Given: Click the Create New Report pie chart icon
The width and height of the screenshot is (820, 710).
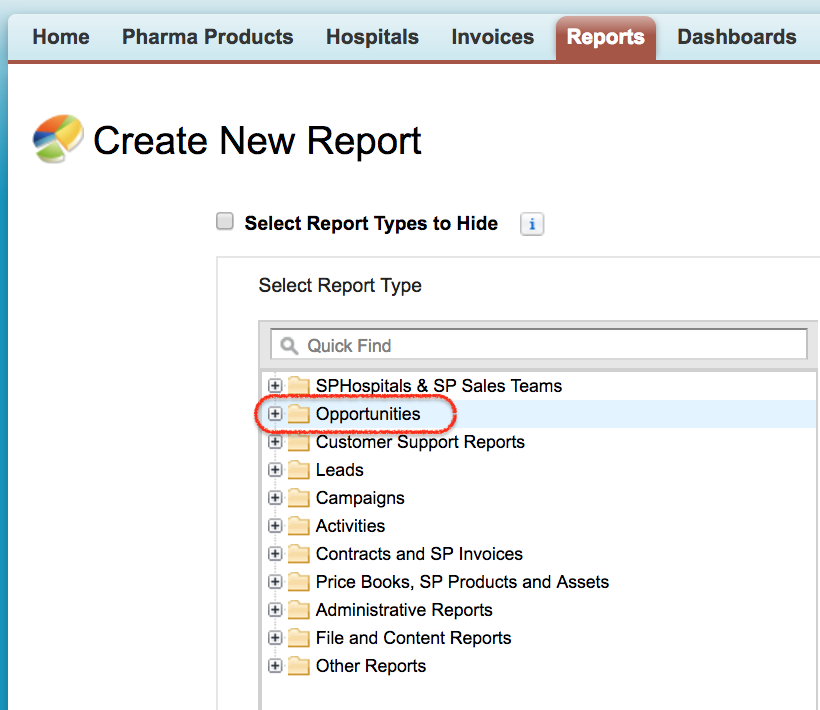Looking at the screenshot, I should click(58, 139).
